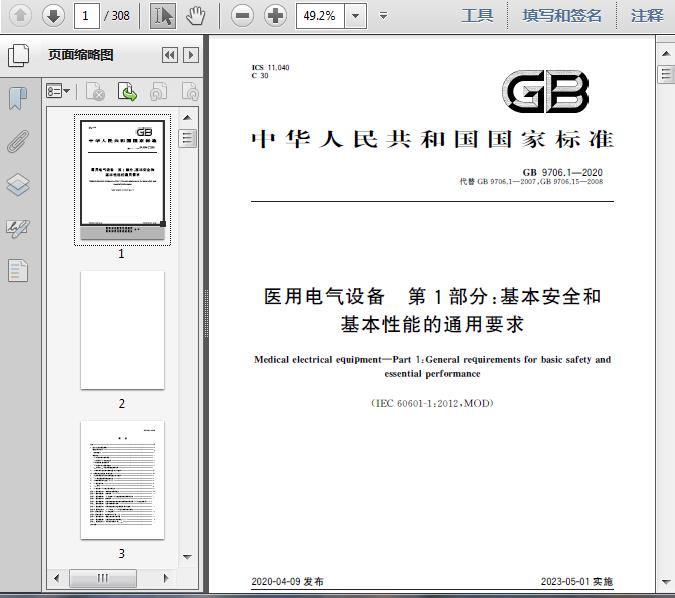Viewport: 675px width, 598px height.
Task: Select page 3 contents thumbnail
Action: (x=122, y=480)
